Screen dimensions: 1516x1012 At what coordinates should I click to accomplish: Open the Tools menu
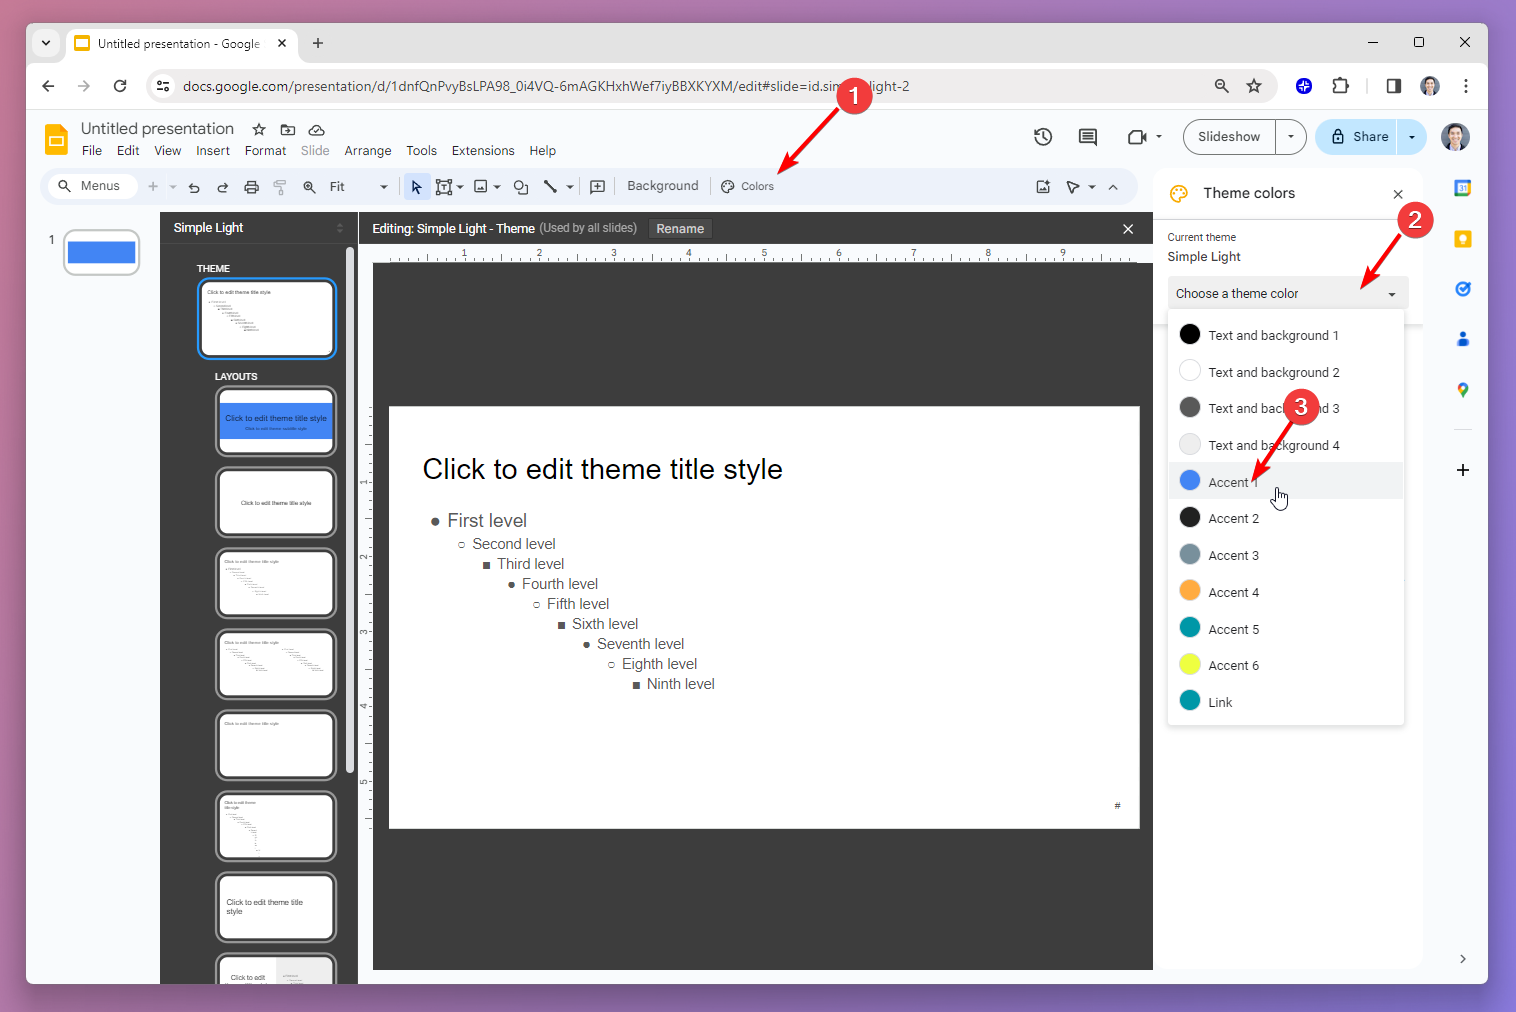coord(421,151)
